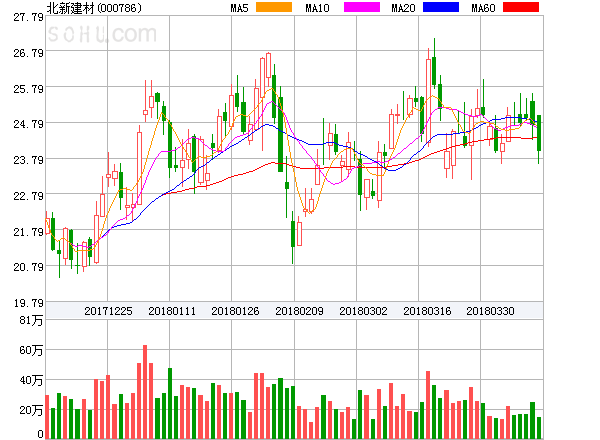Click the 25.79 price axis label
This screenshot has width=600, height=440.
coord(28,89)
